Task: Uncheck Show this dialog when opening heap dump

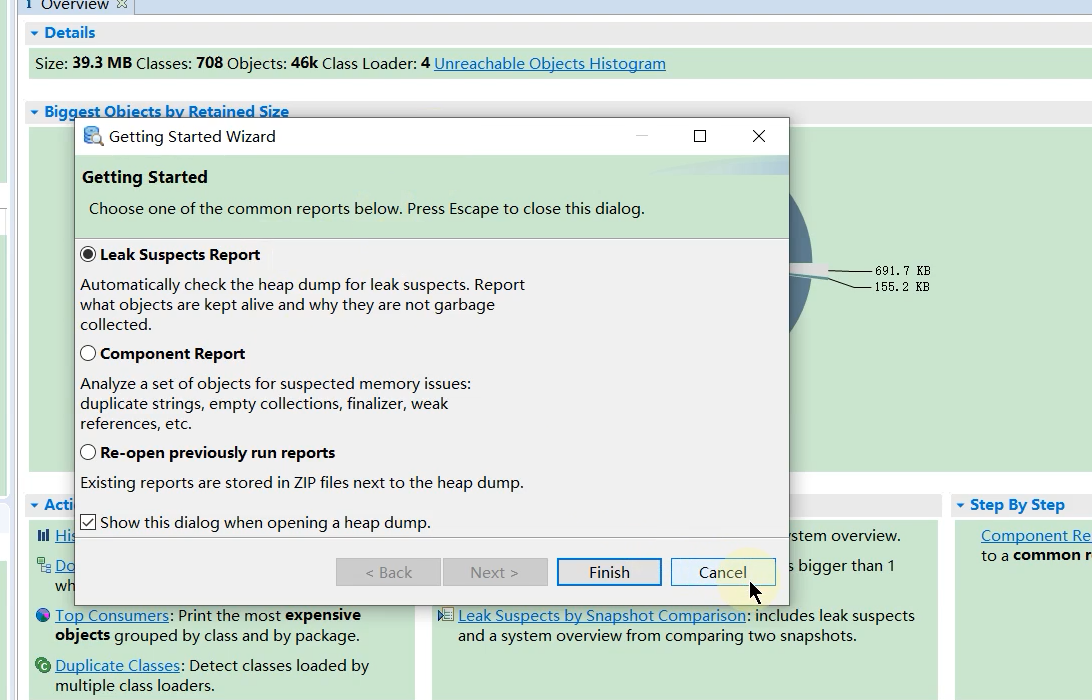Action: coord(88,522)
